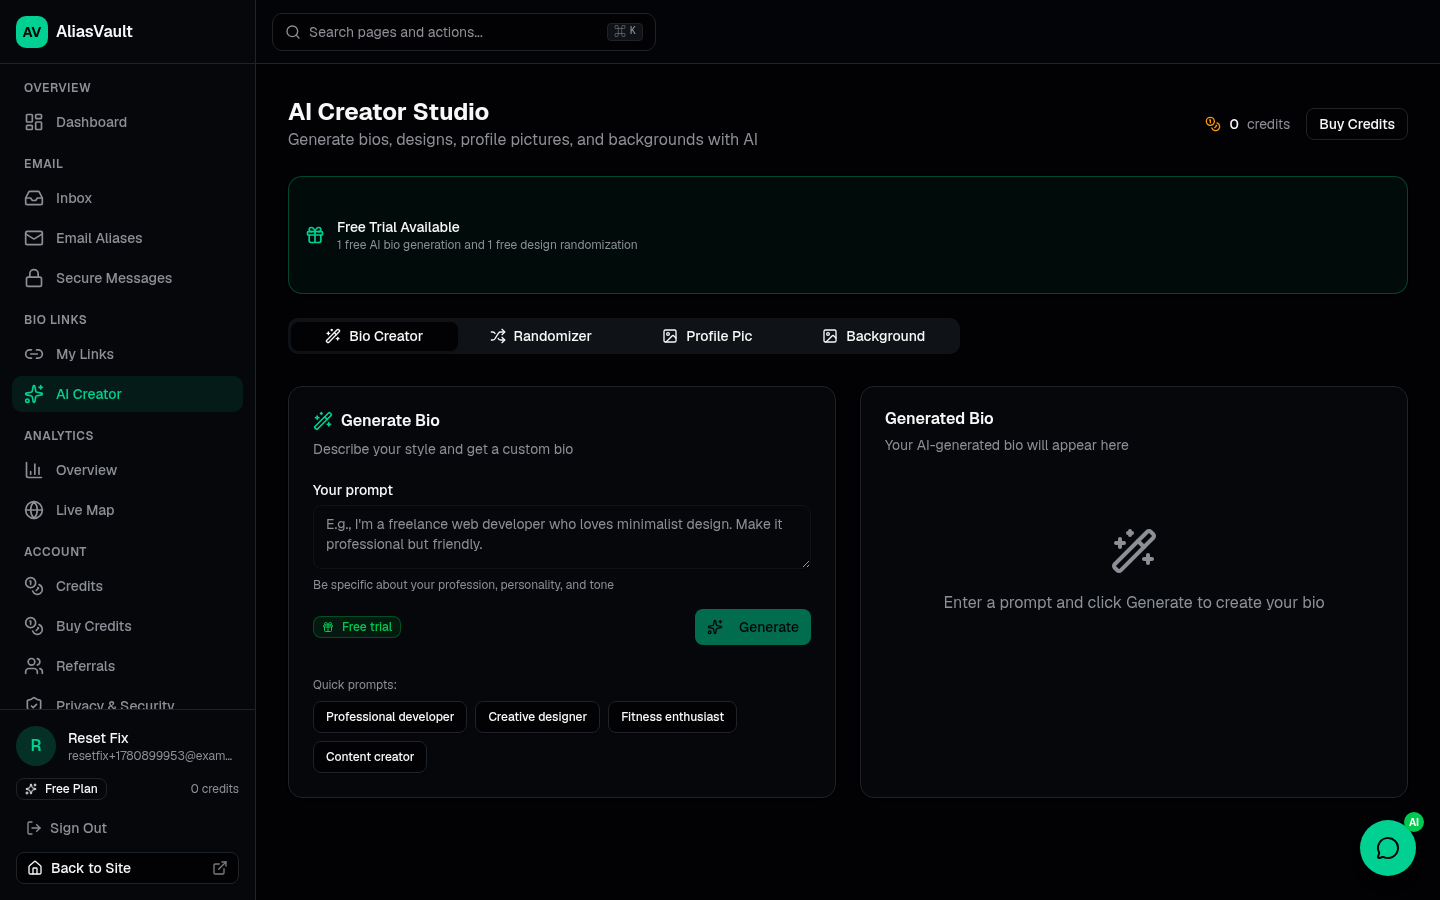Select AI Creator sparkle icon in sidebar
This screenshot has height=900, width=1440.
[x=34, y=394]
